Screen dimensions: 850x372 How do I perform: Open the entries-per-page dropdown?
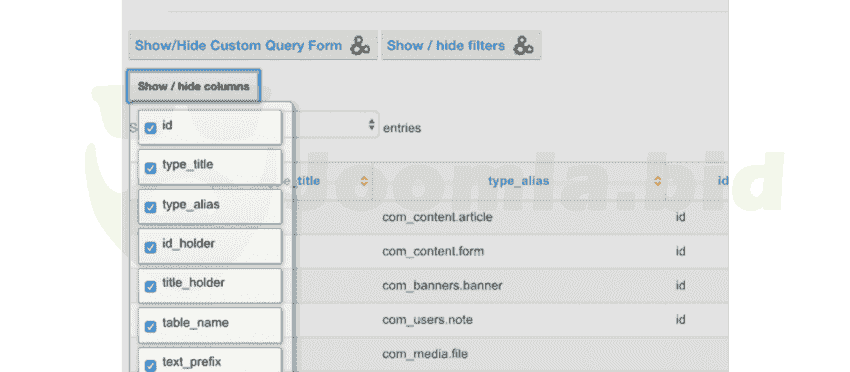pyautogui.click(x=336, y=126)
